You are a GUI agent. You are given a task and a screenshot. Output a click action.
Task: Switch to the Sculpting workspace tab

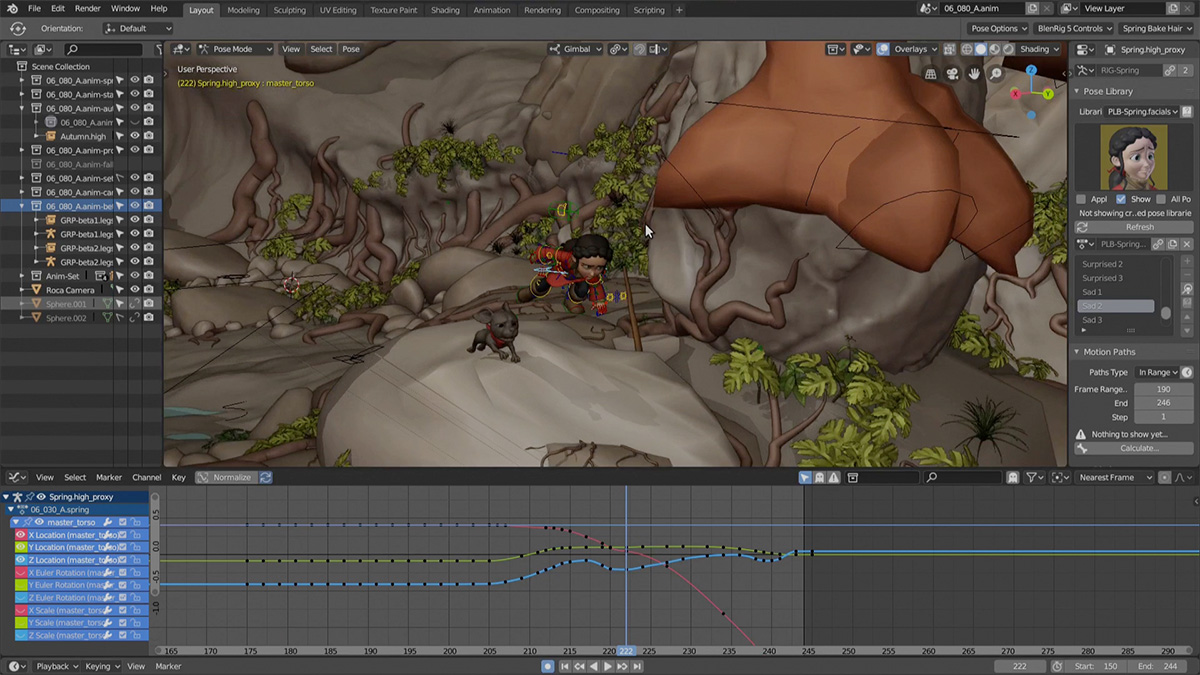pyautogui.click(x=289, y=10)
